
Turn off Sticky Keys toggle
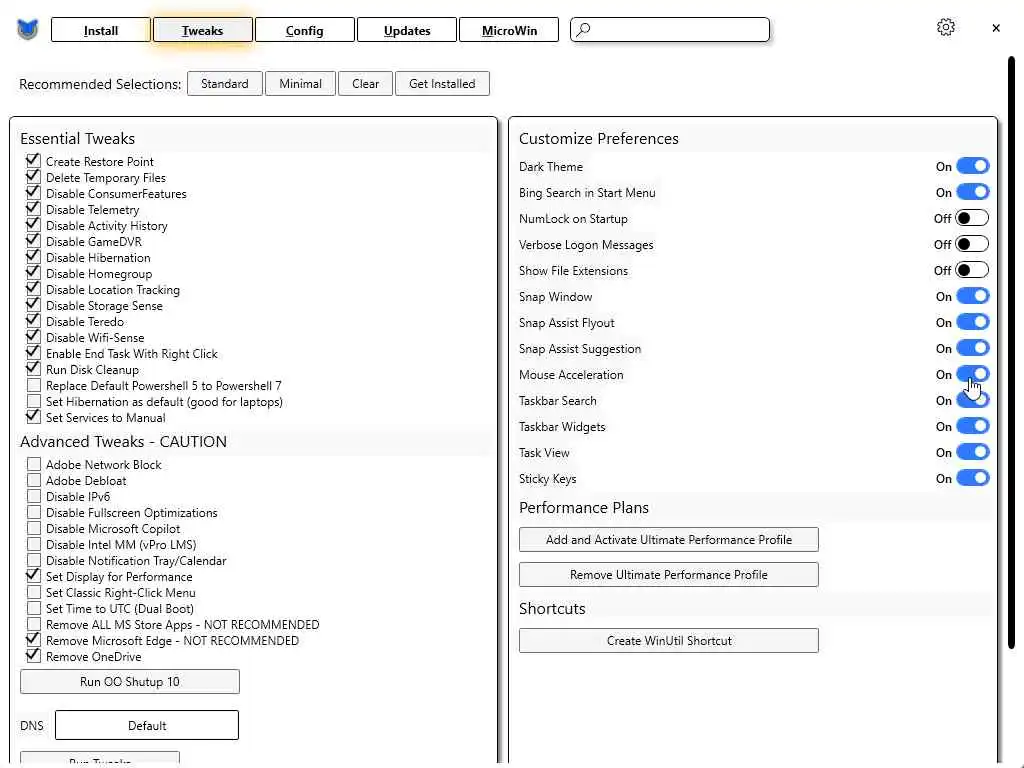tap(972, 478)
